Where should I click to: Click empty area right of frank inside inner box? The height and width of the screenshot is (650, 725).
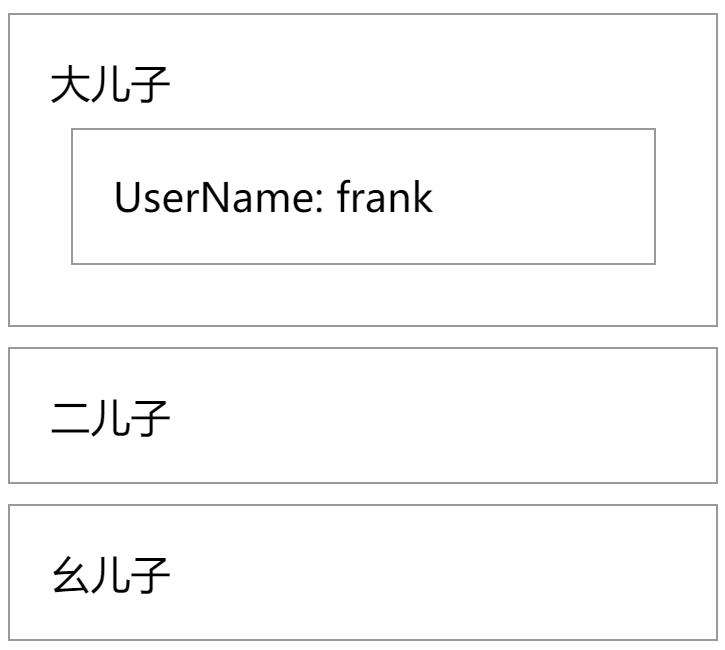click(x=541, y=197)
